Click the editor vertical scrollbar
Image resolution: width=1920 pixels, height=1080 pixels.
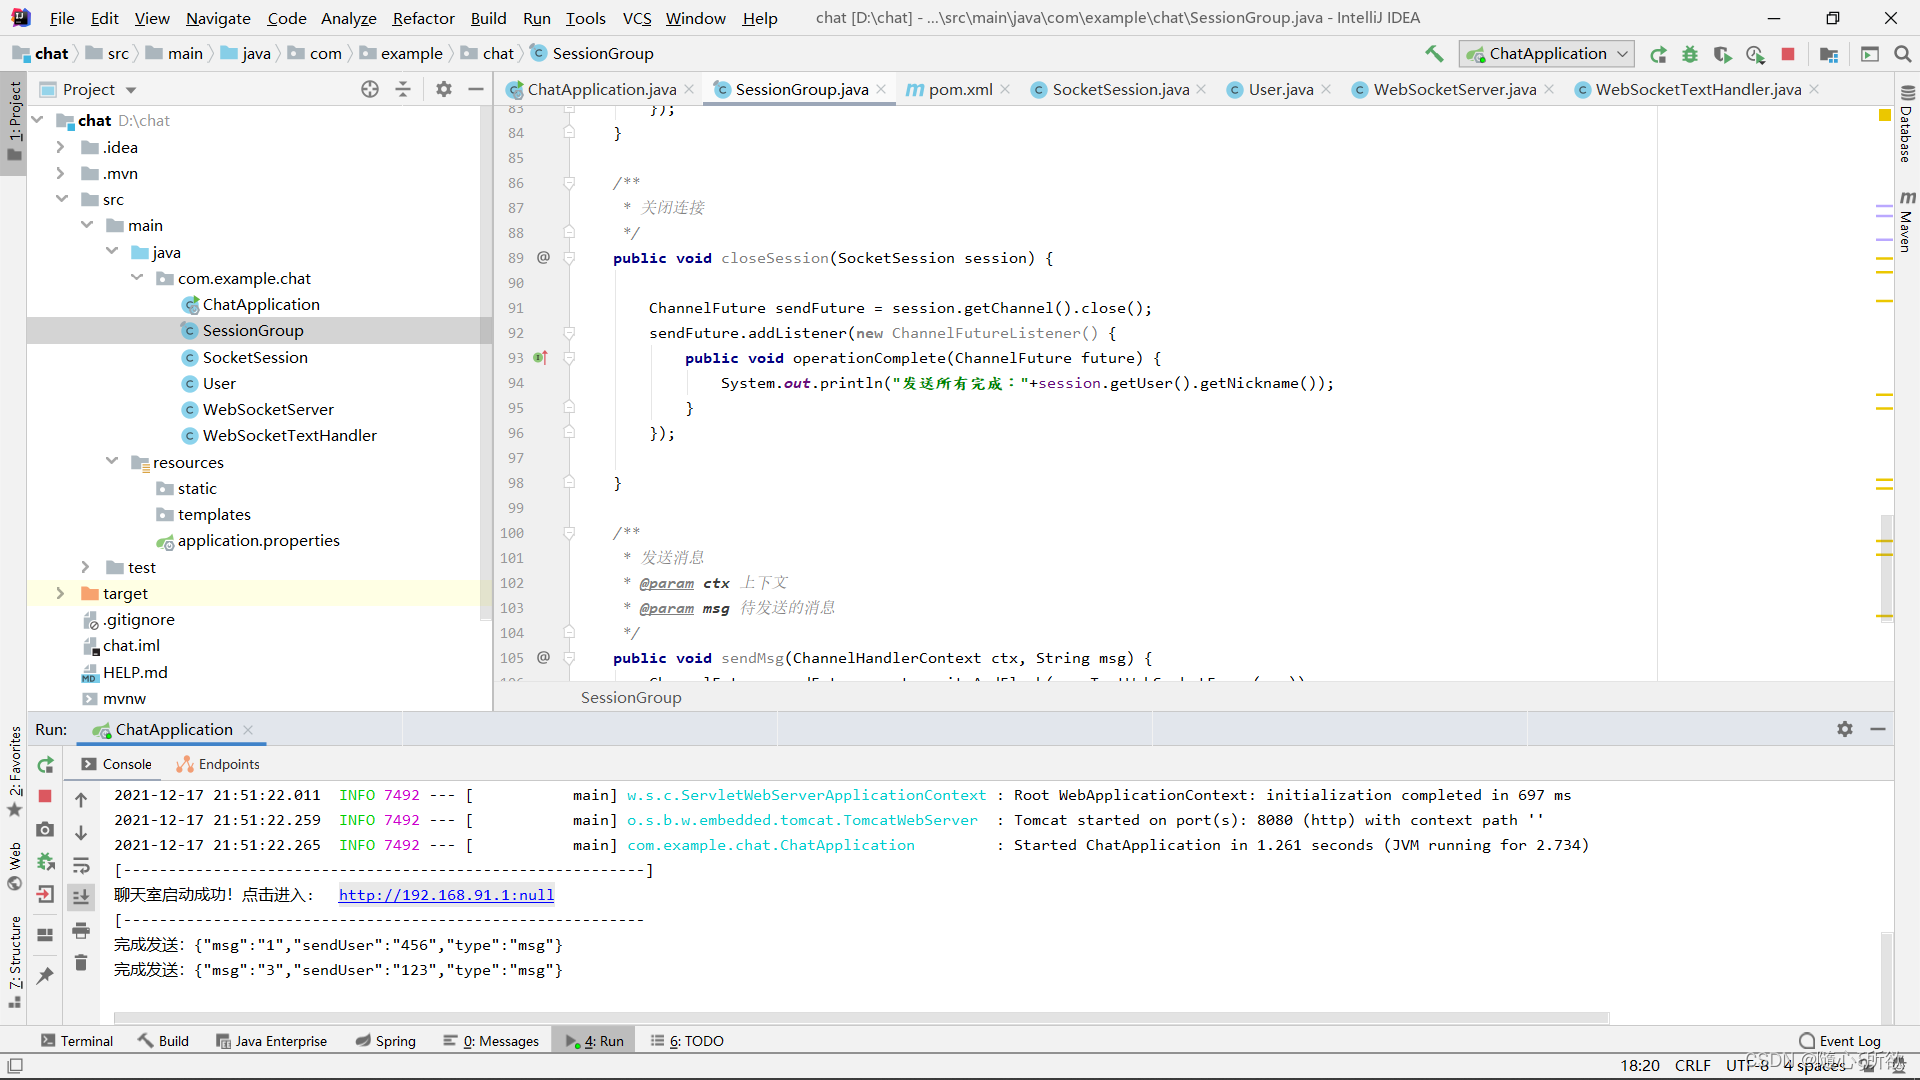(1886, 567)
